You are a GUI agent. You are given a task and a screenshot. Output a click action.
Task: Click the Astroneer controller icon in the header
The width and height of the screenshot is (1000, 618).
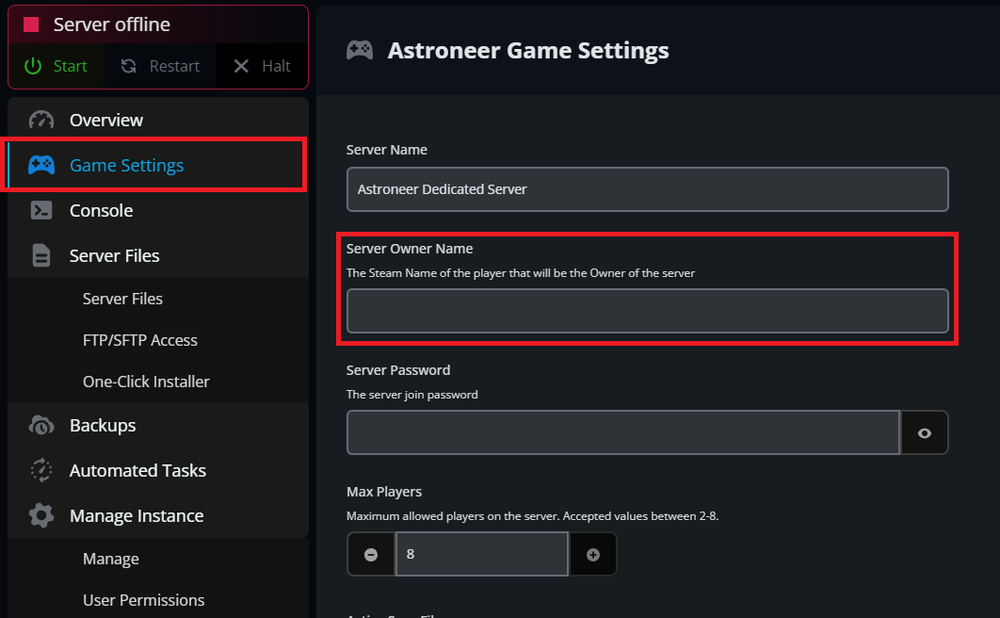click(359, 50)
